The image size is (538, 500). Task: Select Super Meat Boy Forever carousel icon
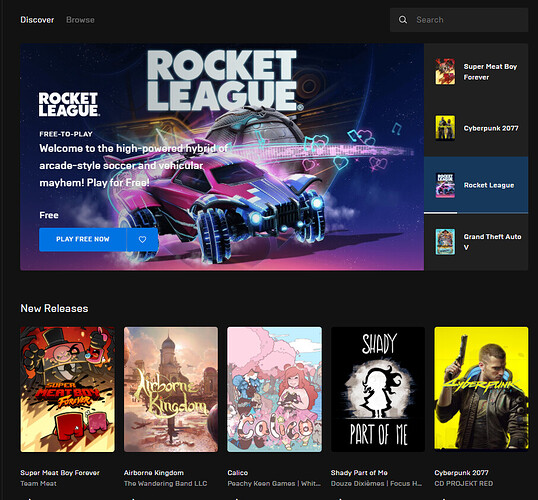[x=445, y=72]
